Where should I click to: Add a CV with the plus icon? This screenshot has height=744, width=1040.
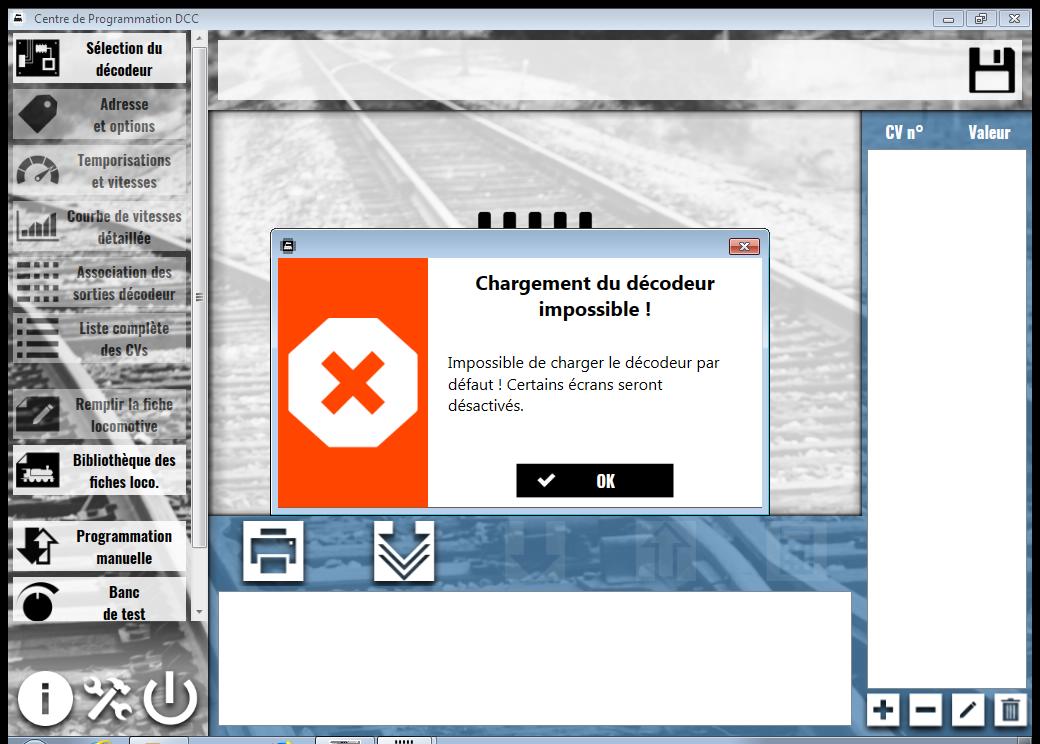[883, 710]
